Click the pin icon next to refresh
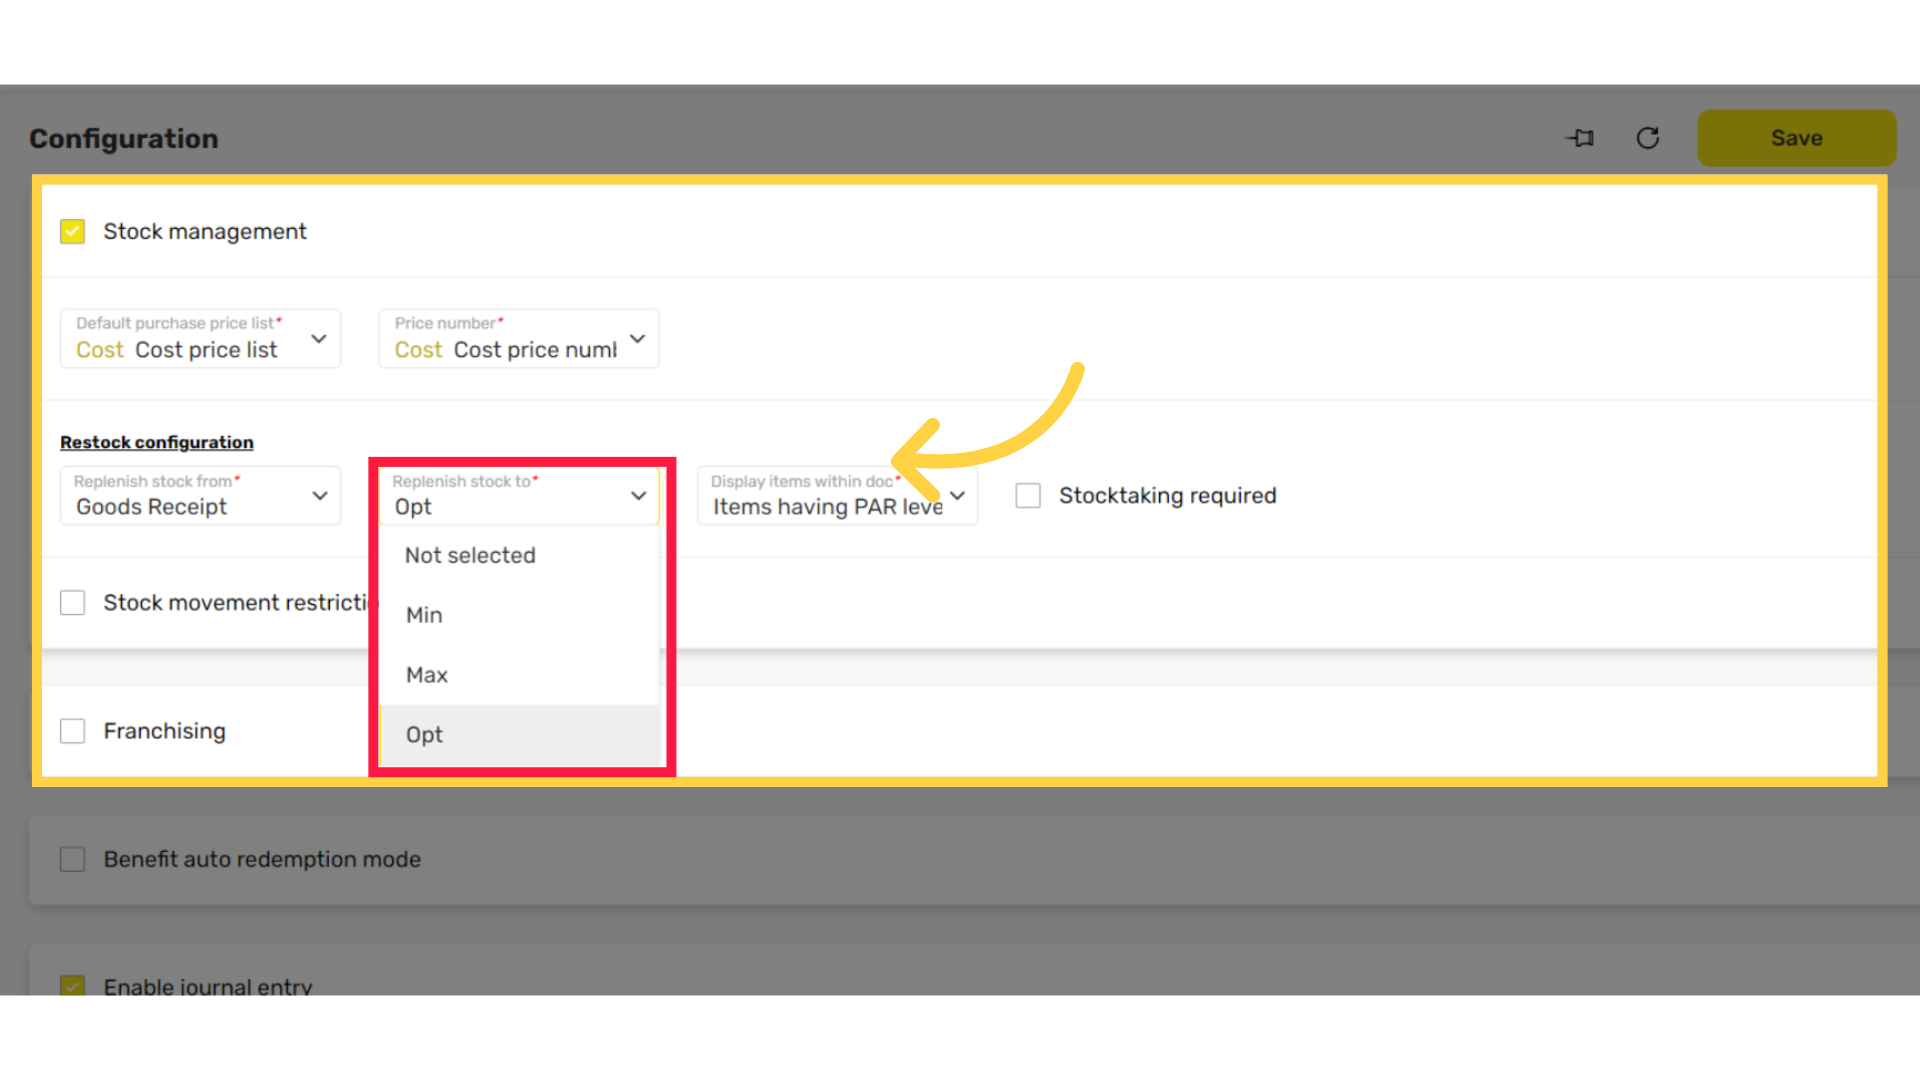The width and height of the screenshot is (1920, 1080). [x=1580, y=138]
